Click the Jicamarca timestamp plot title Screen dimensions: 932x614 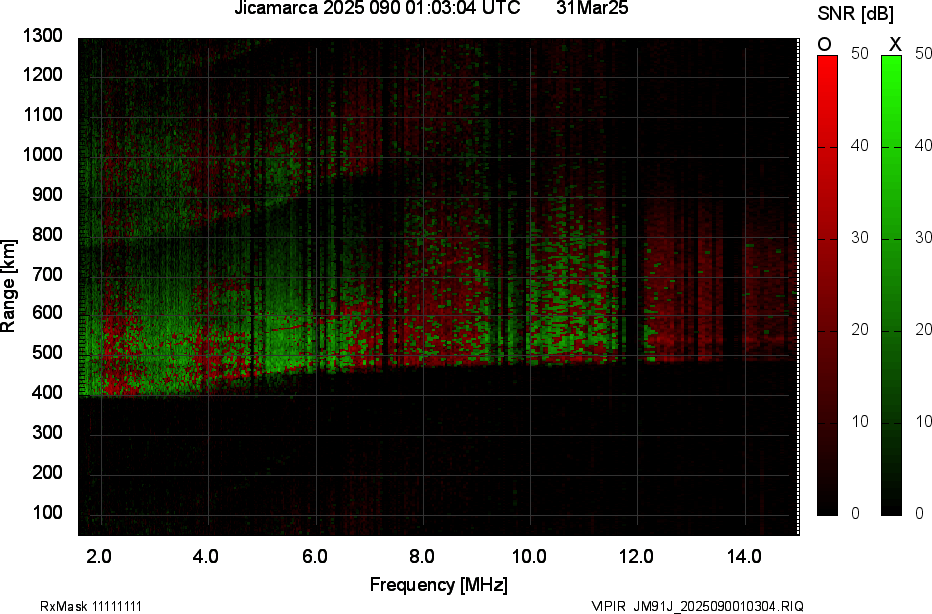(x=377, y=9)
